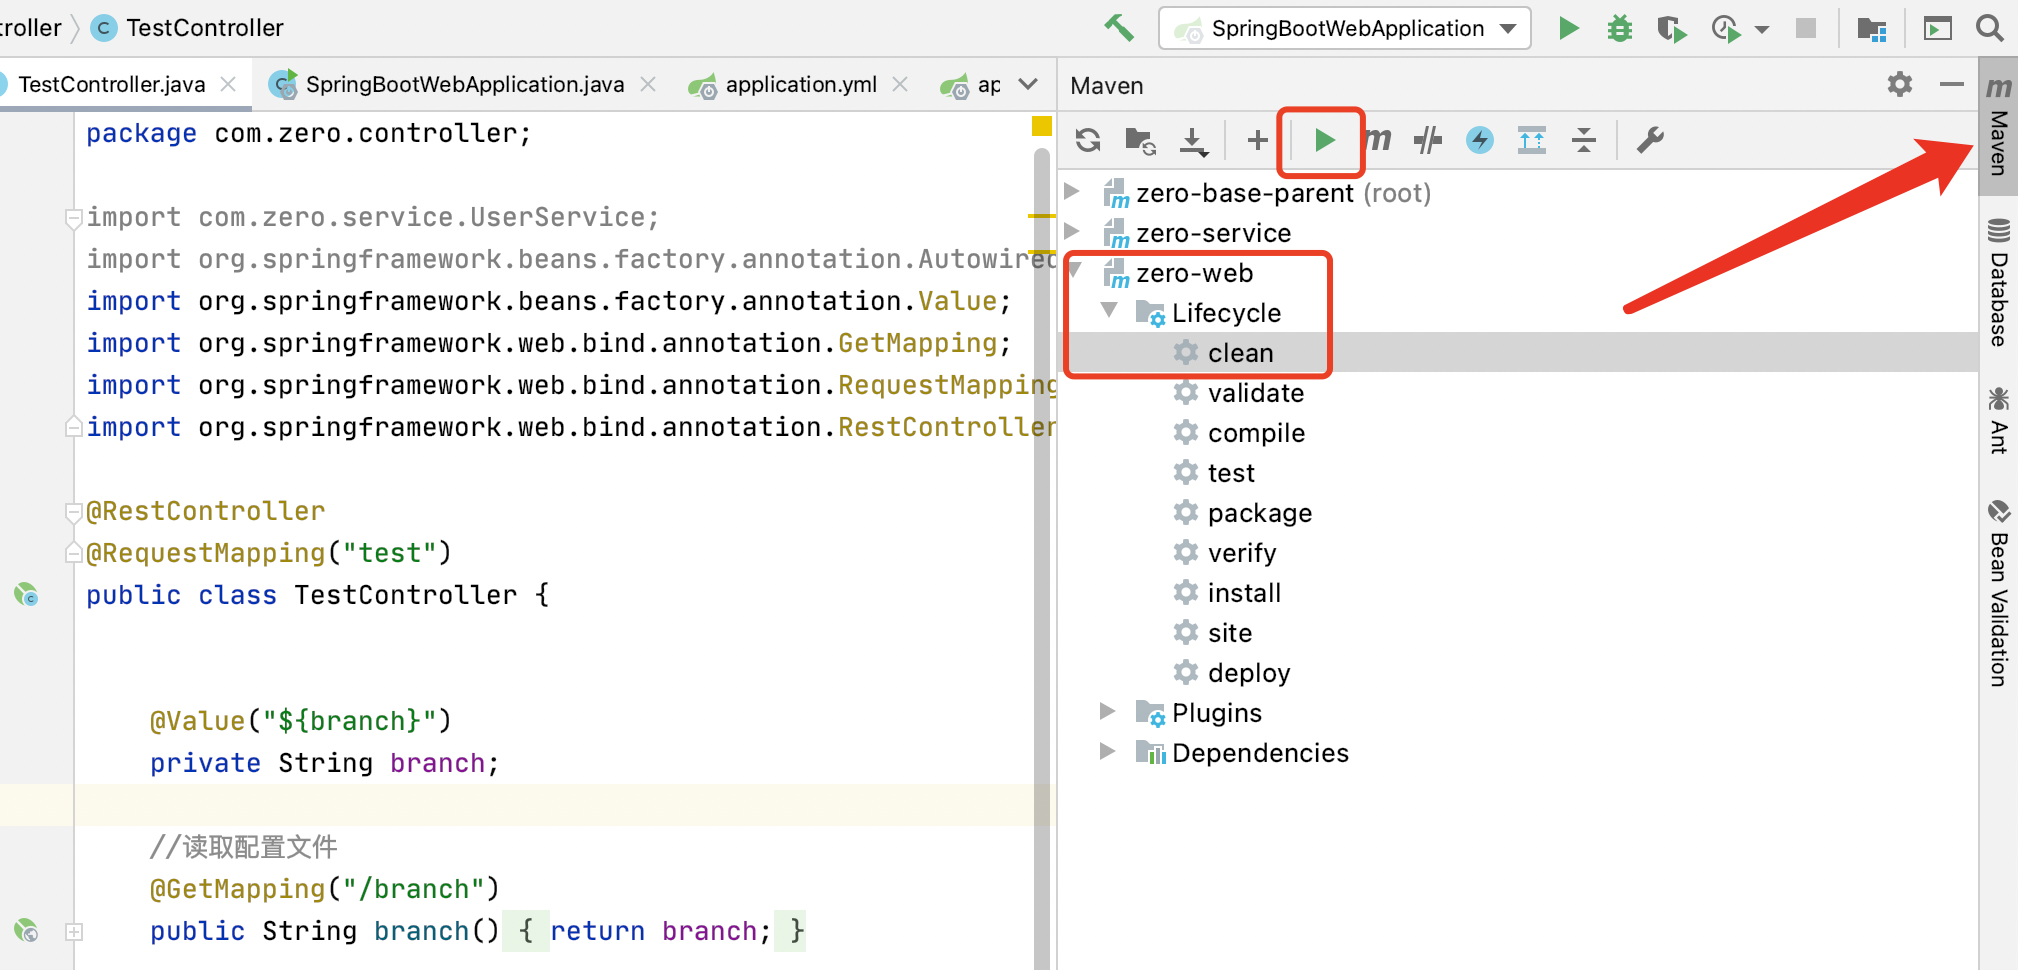Select the deploy lifecycle goal

[x=1249, y=672]
